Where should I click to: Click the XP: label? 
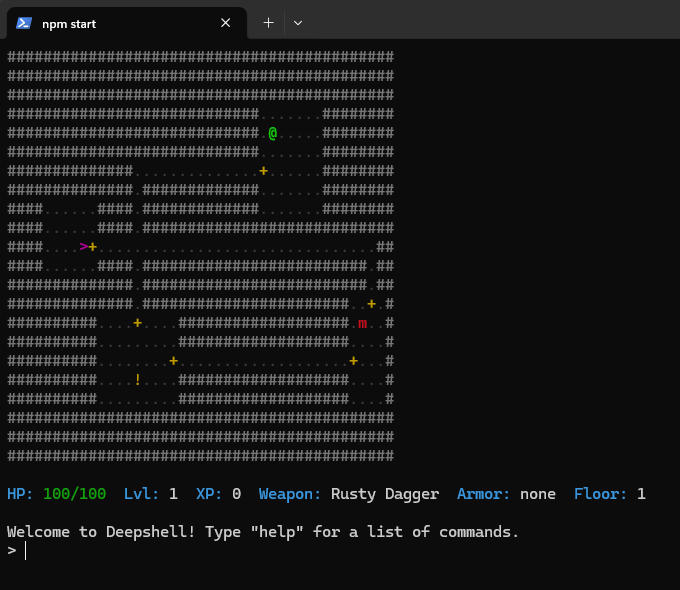pos(209,494)
